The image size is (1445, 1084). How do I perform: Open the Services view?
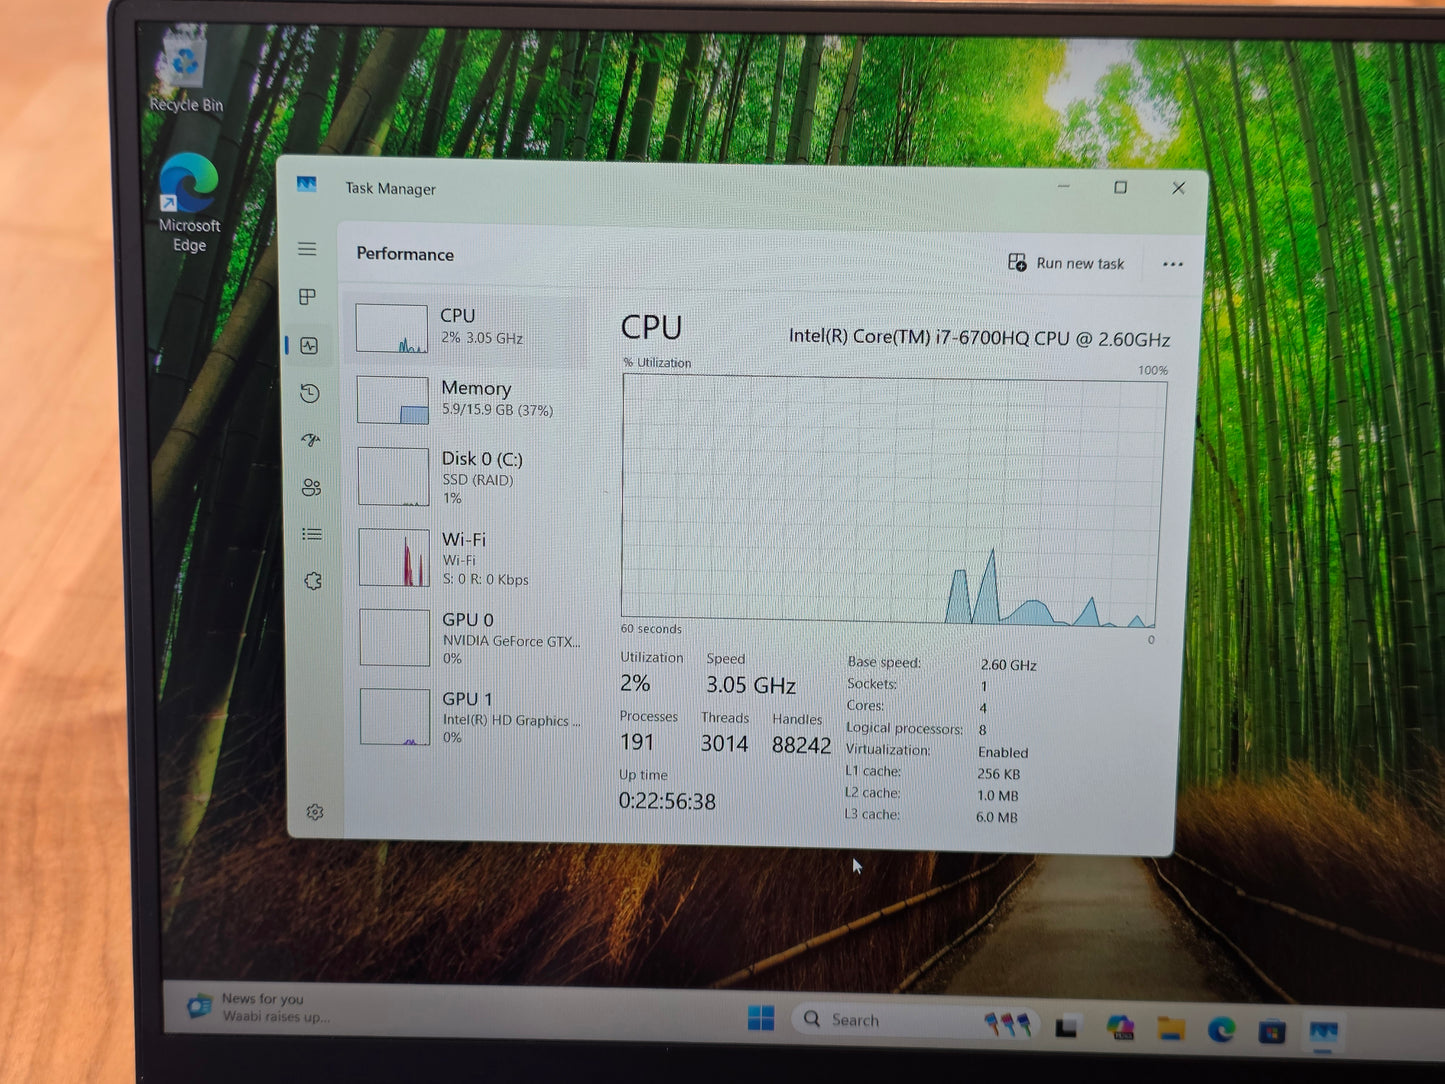[313, 580]
